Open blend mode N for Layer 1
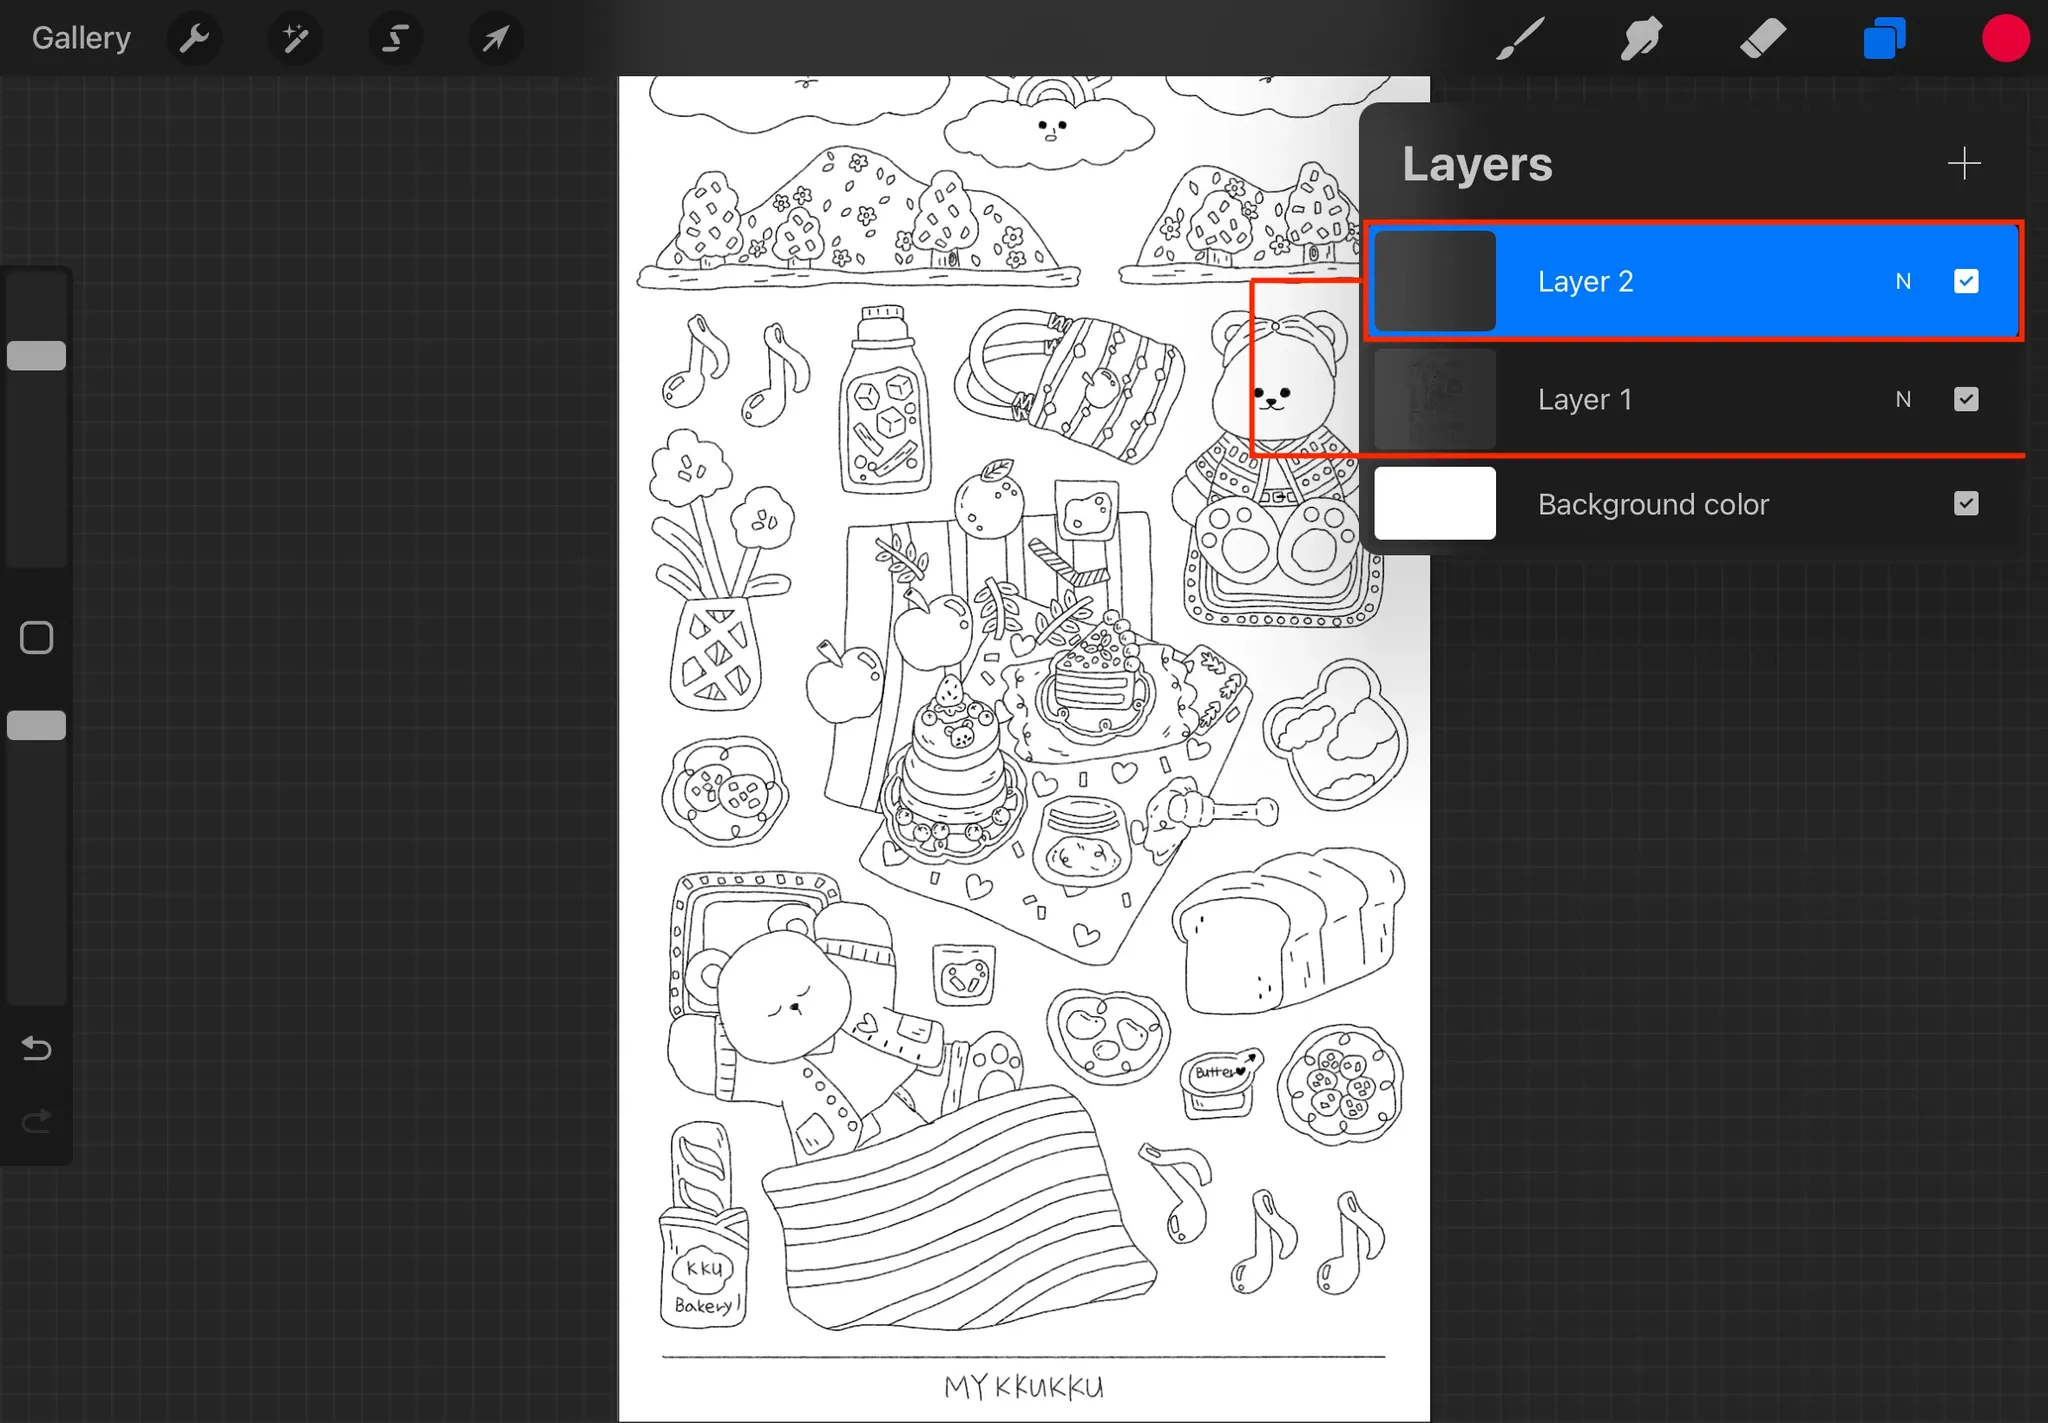This screenshot has height=1423, width=2048. 1903,399
